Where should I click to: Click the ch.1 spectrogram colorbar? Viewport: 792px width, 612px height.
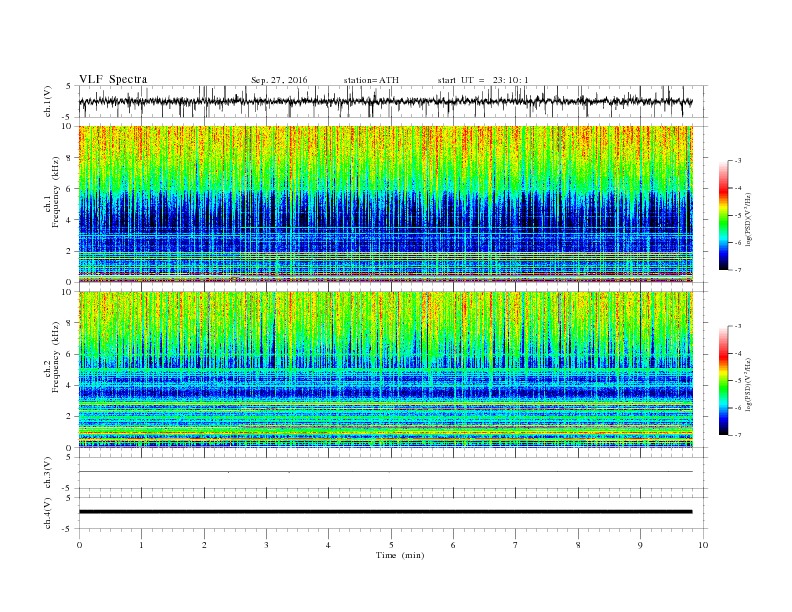(723, 215)
